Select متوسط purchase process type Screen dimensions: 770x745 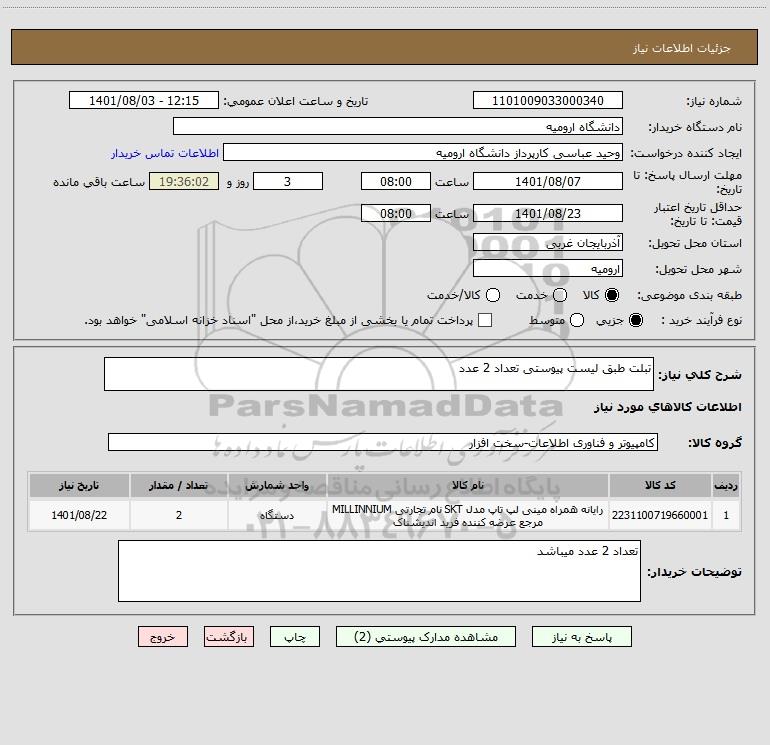577,320
